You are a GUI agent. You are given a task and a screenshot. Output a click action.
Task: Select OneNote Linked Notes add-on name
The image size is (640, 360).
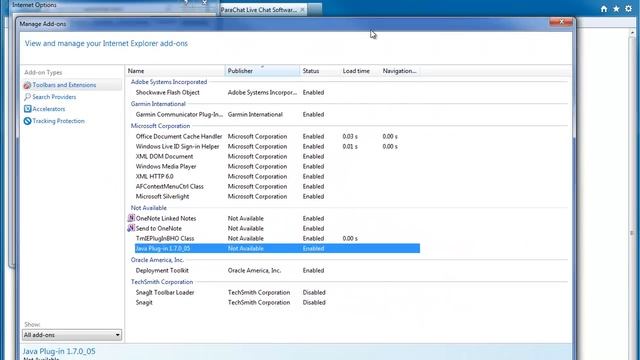tap(166, 218)
